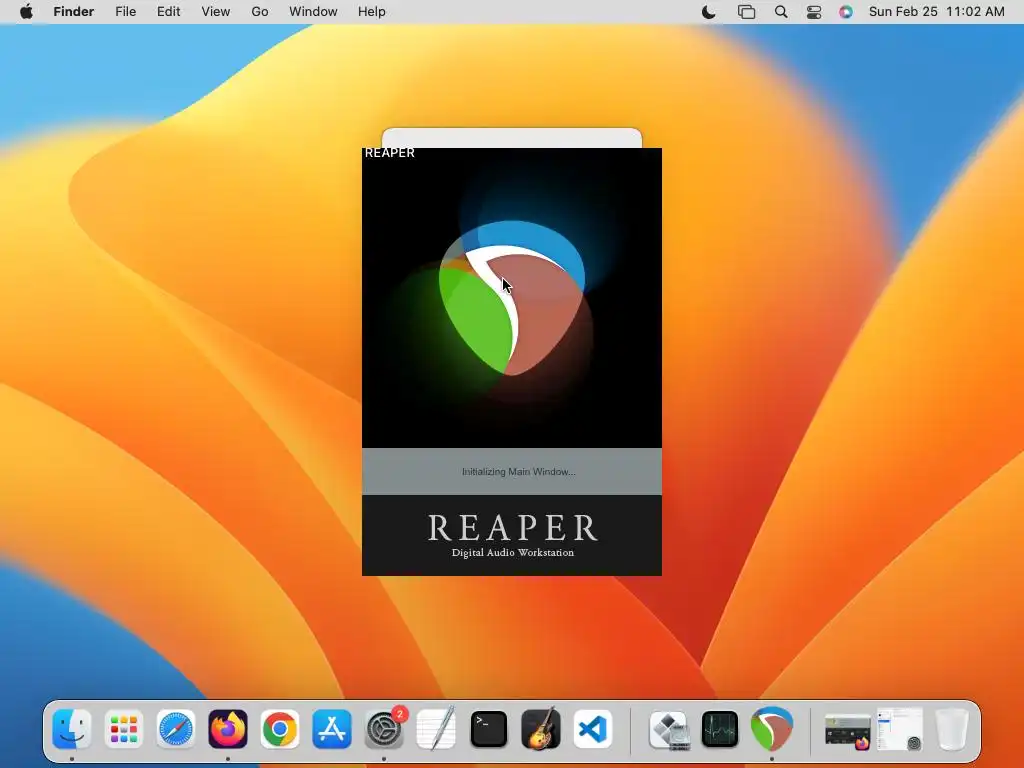The image size is (1024, 768).
Task: Open Spotlight search magnifier
Action: 781,12
